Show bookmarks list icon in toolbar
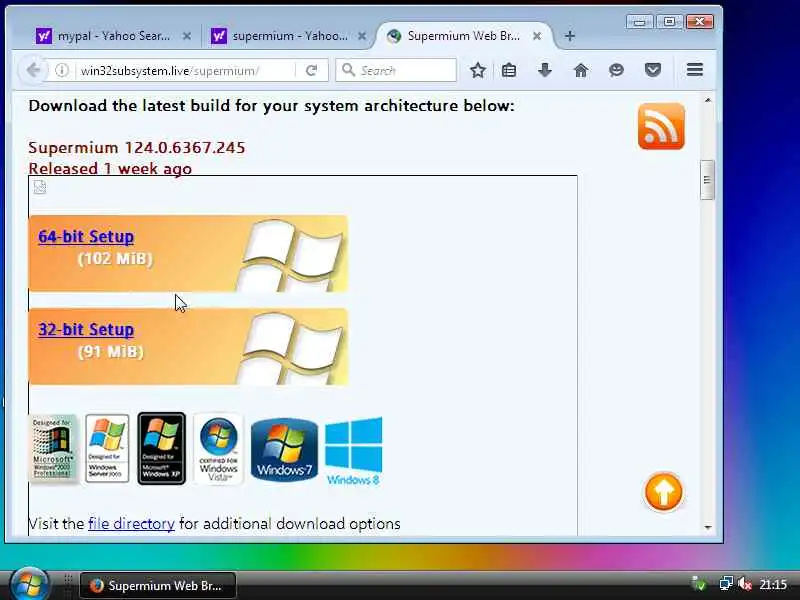This screenshot has width=800, height=600. [x=509, y=70]
